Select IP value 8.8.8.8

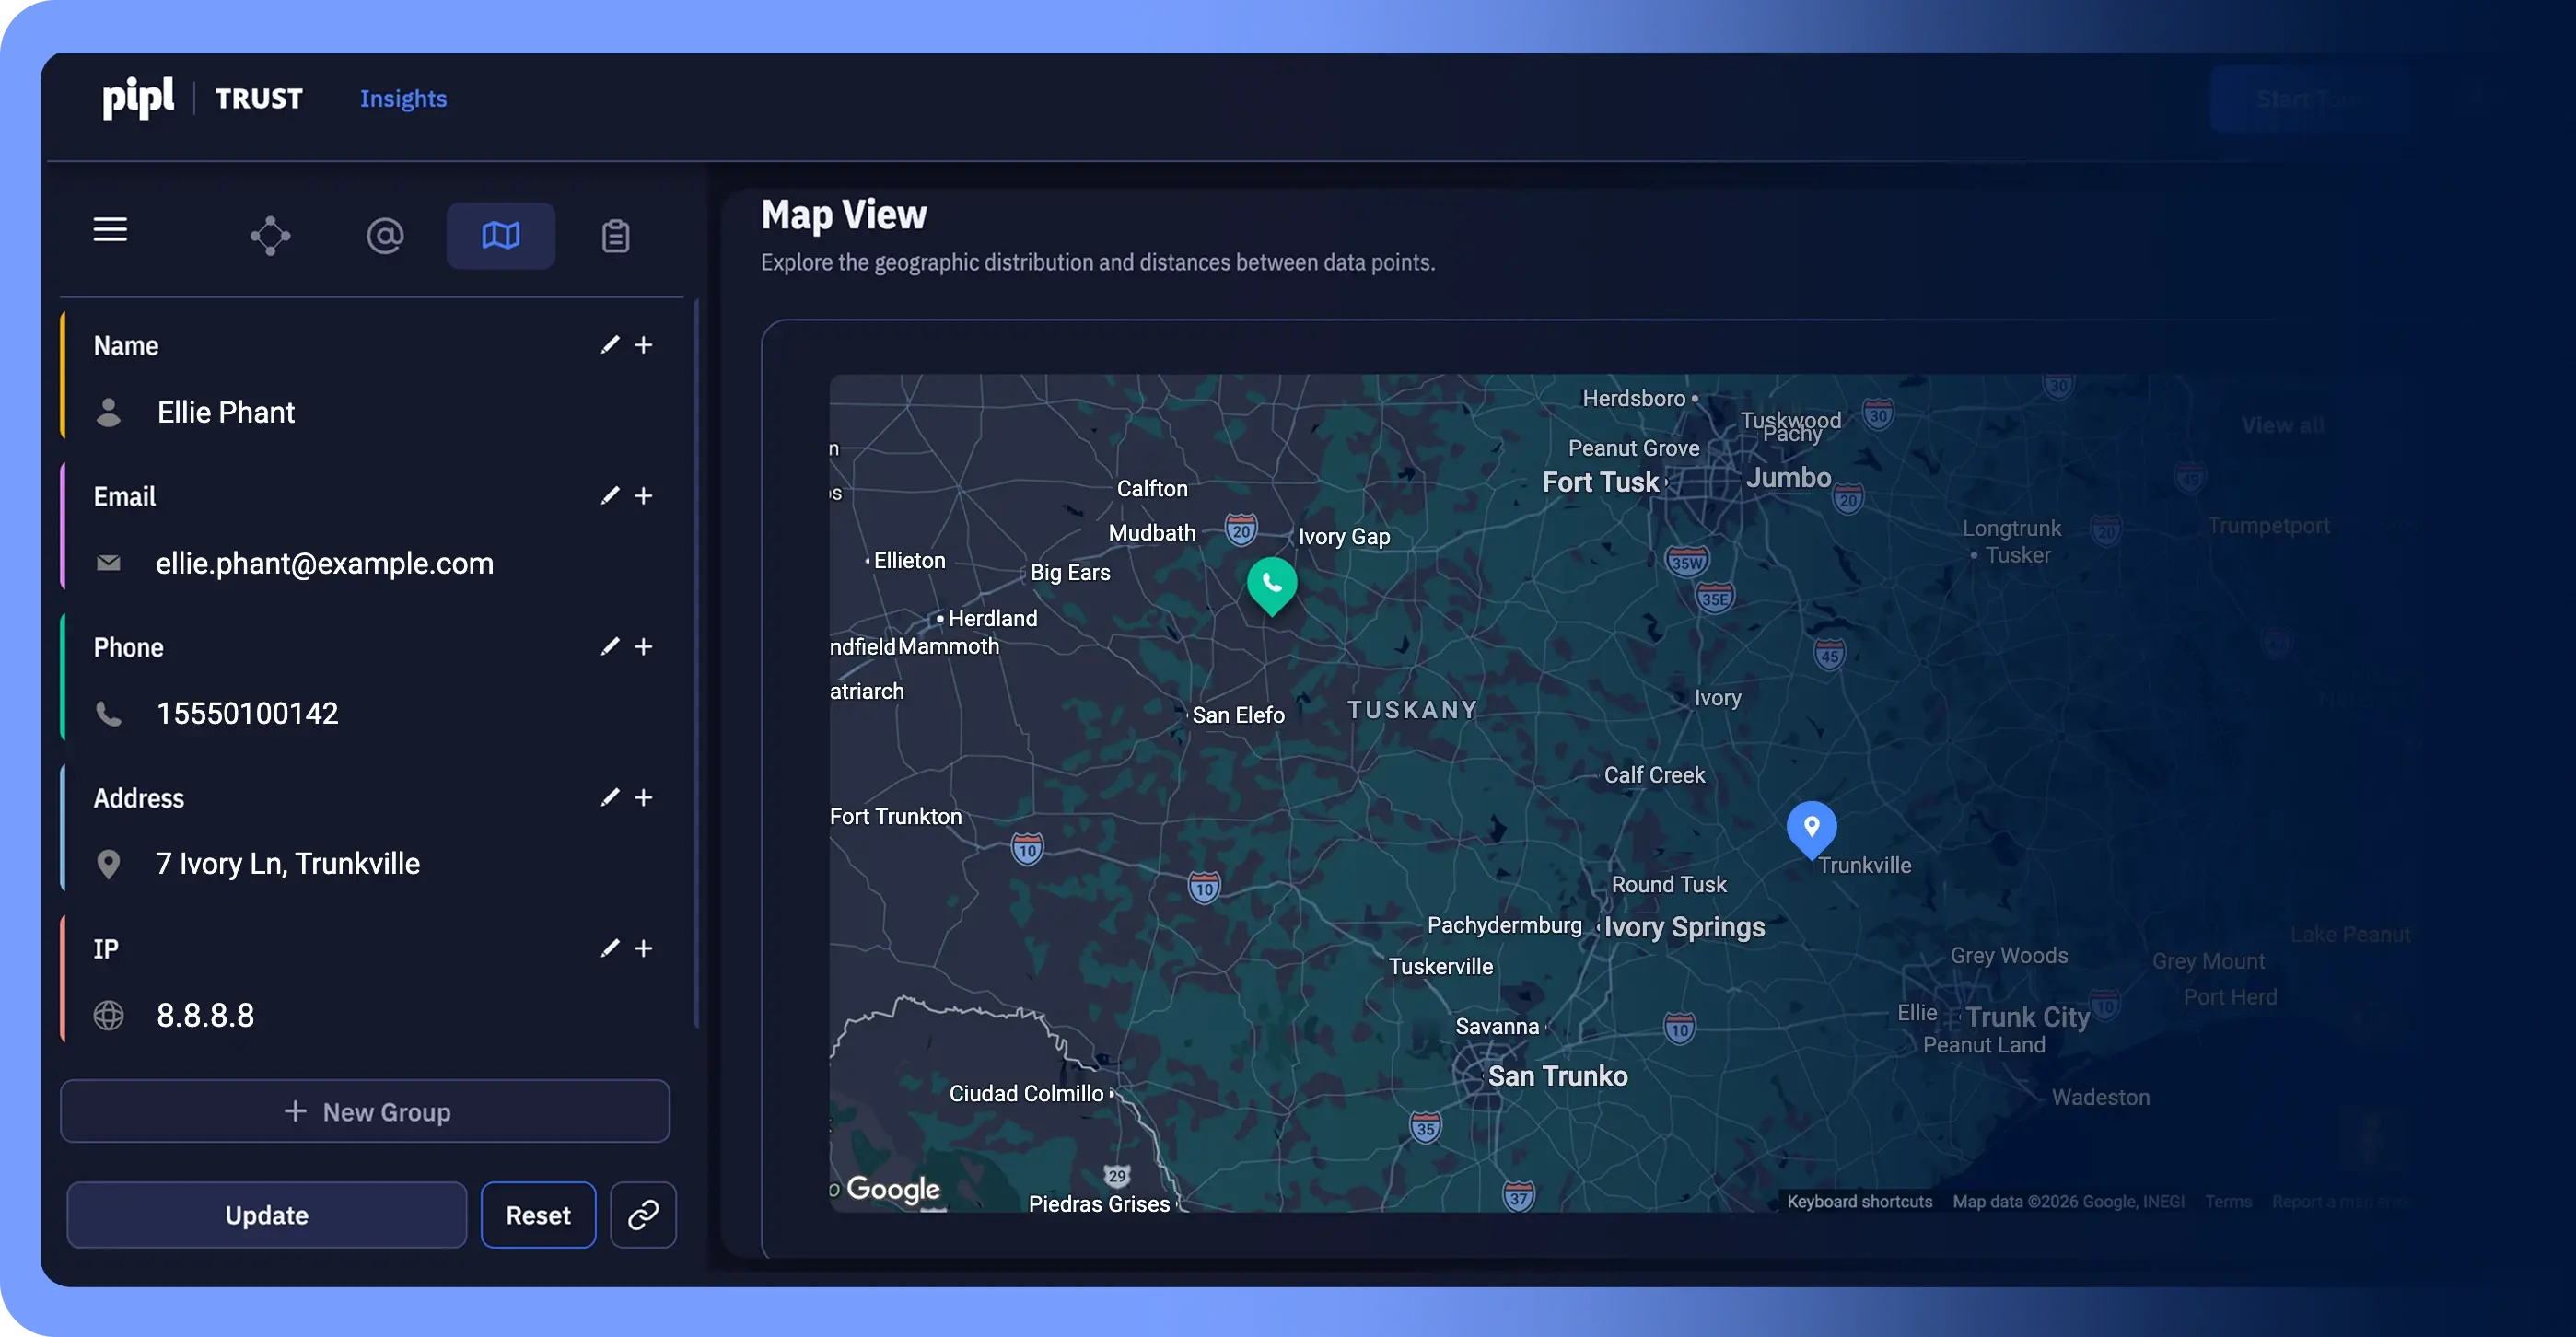pos(205,1016)
